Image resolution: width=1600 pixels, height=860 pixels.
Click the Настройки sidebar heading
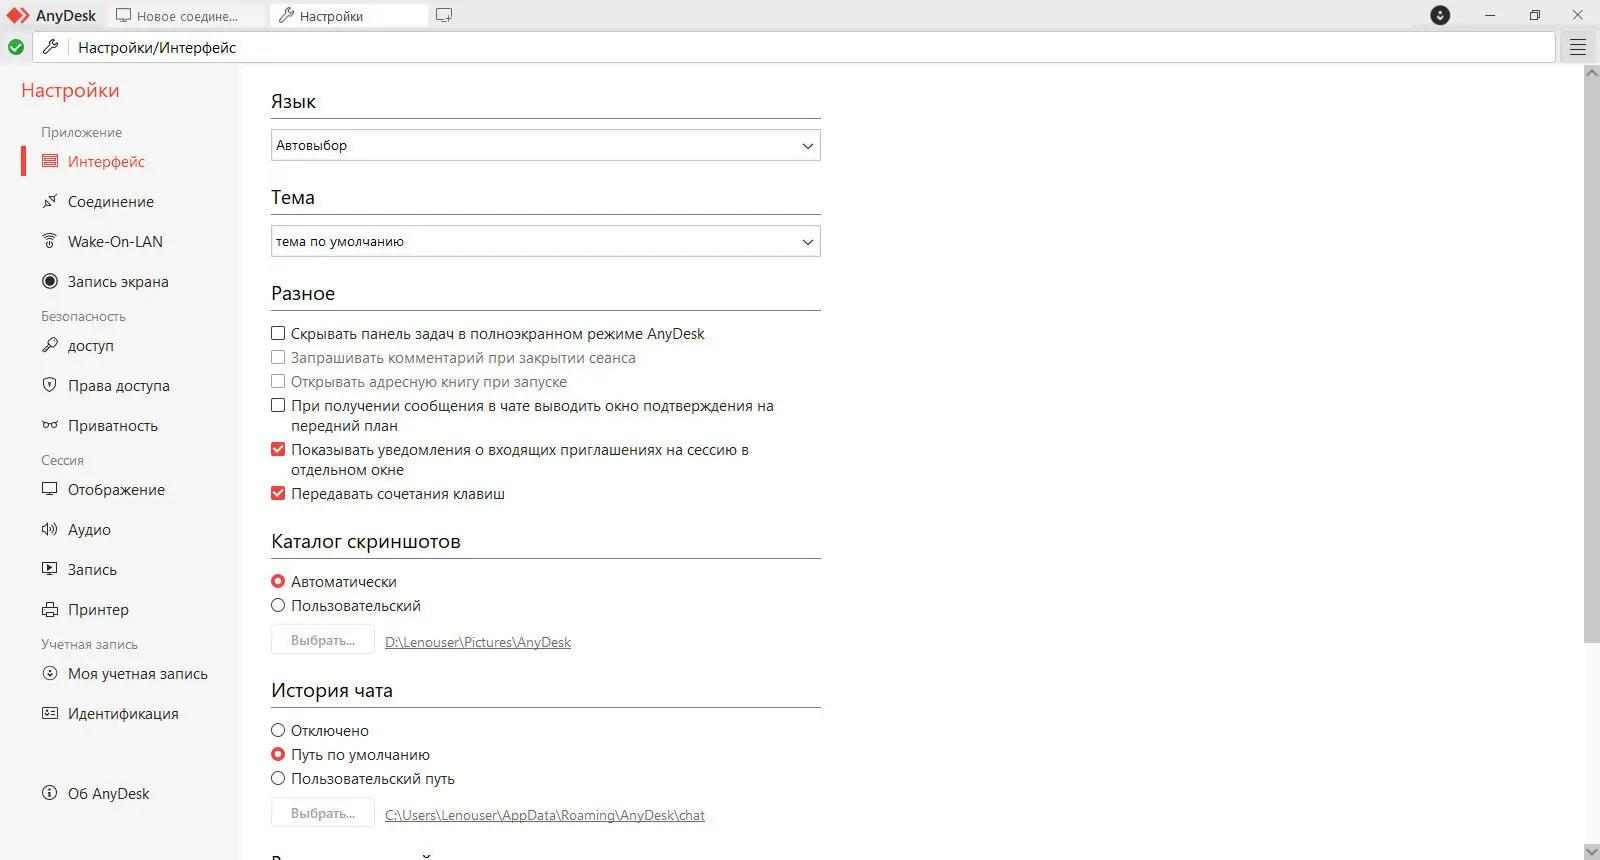[70, 90]
